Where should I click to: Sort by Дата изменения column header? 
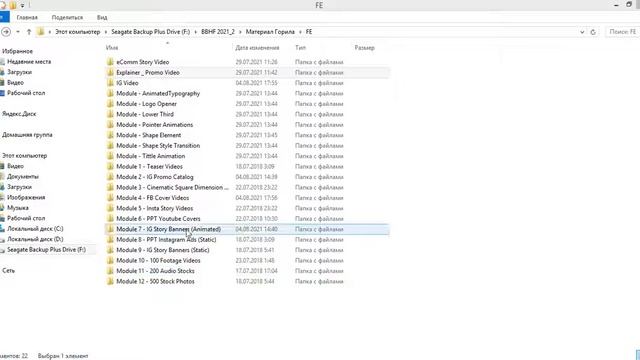[257, 48]
